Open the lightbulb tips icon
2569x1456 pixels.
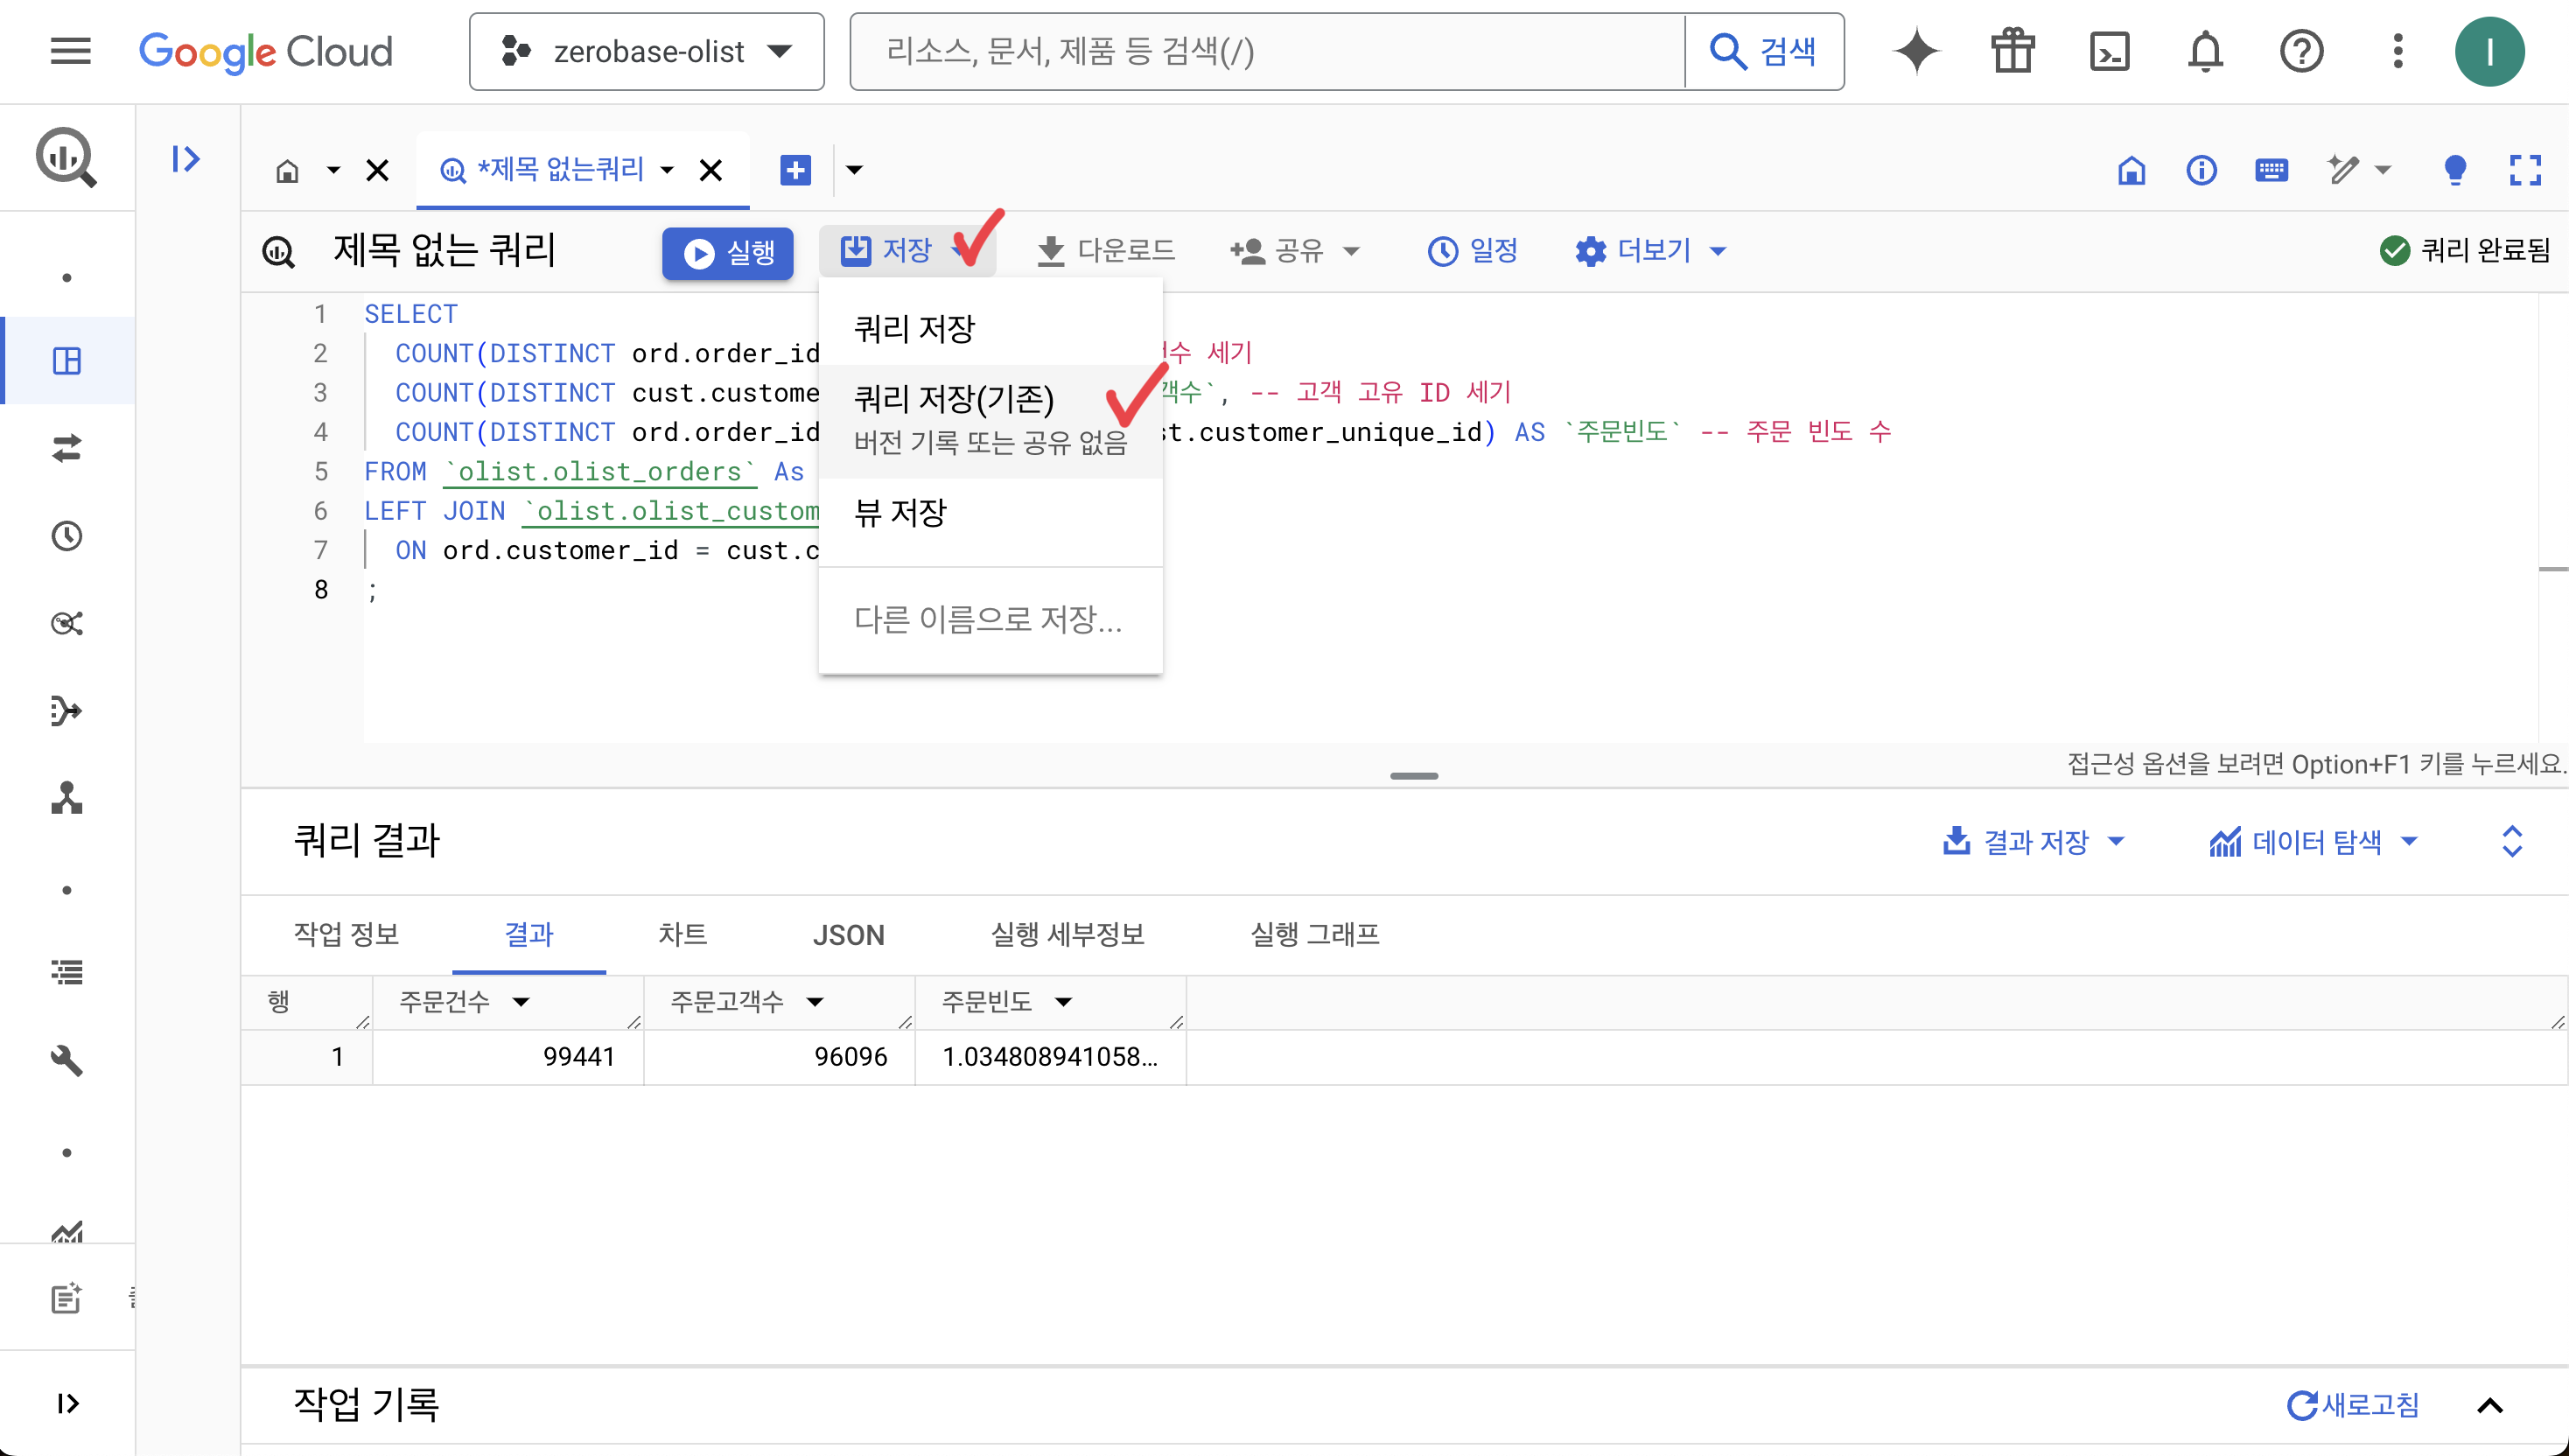click(x=2455, y=170)
